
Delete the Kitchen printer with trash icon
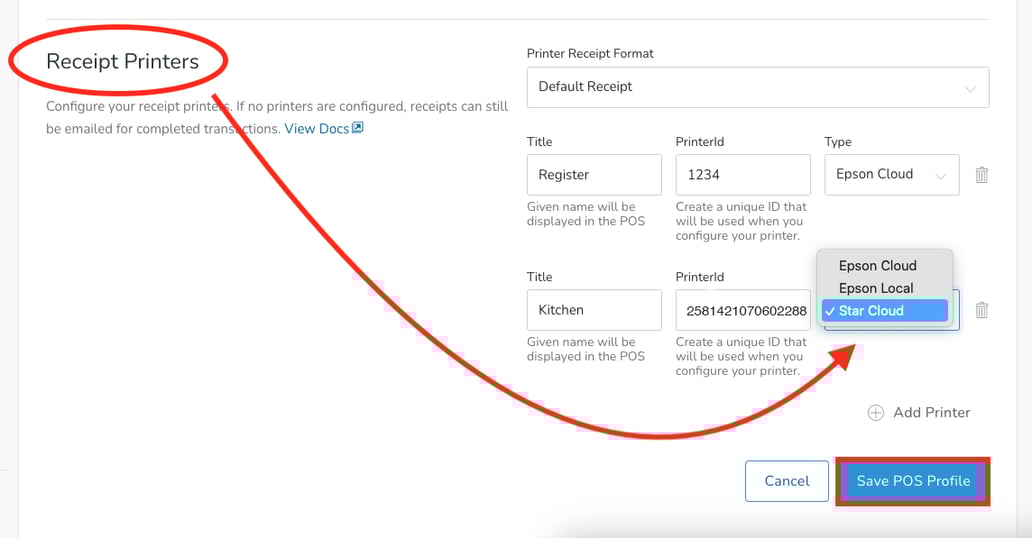click(981, 310)
